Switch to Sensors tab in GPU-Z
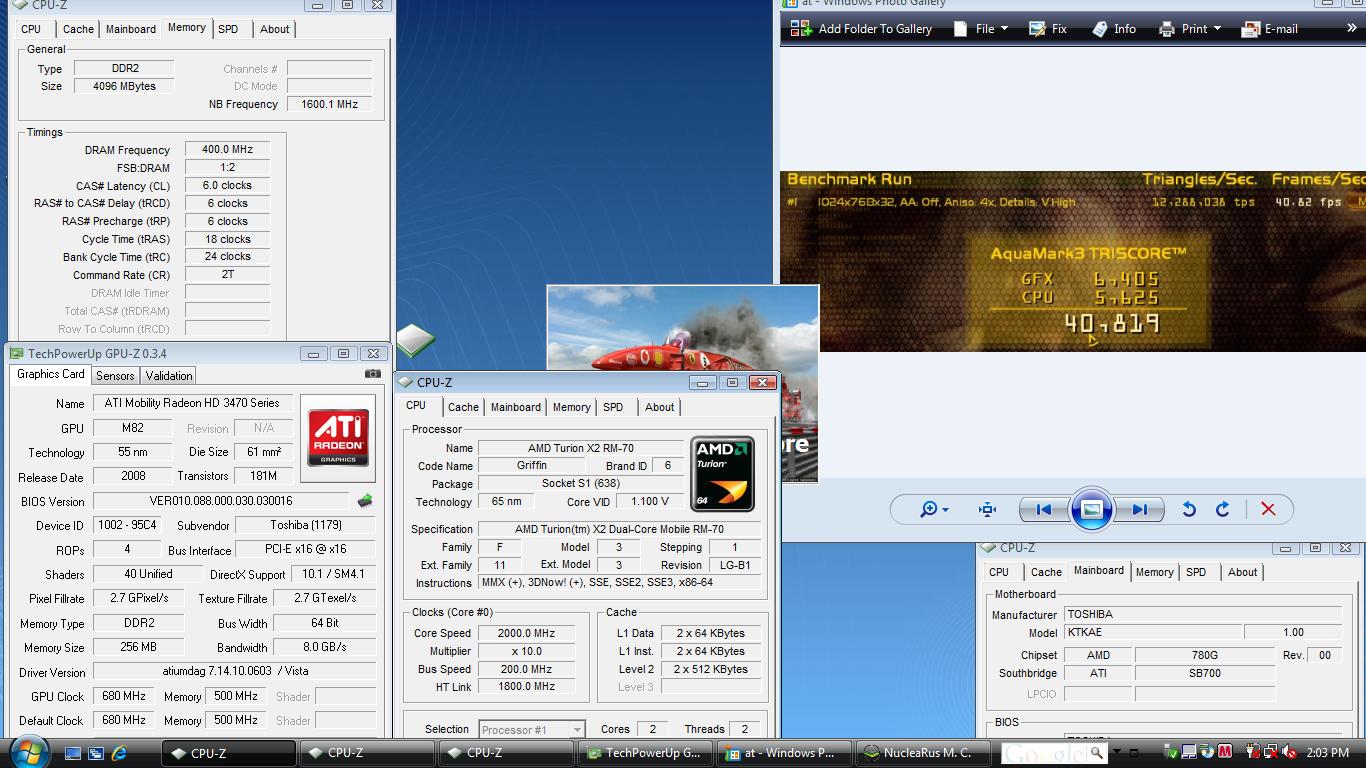 pos(115,376)
